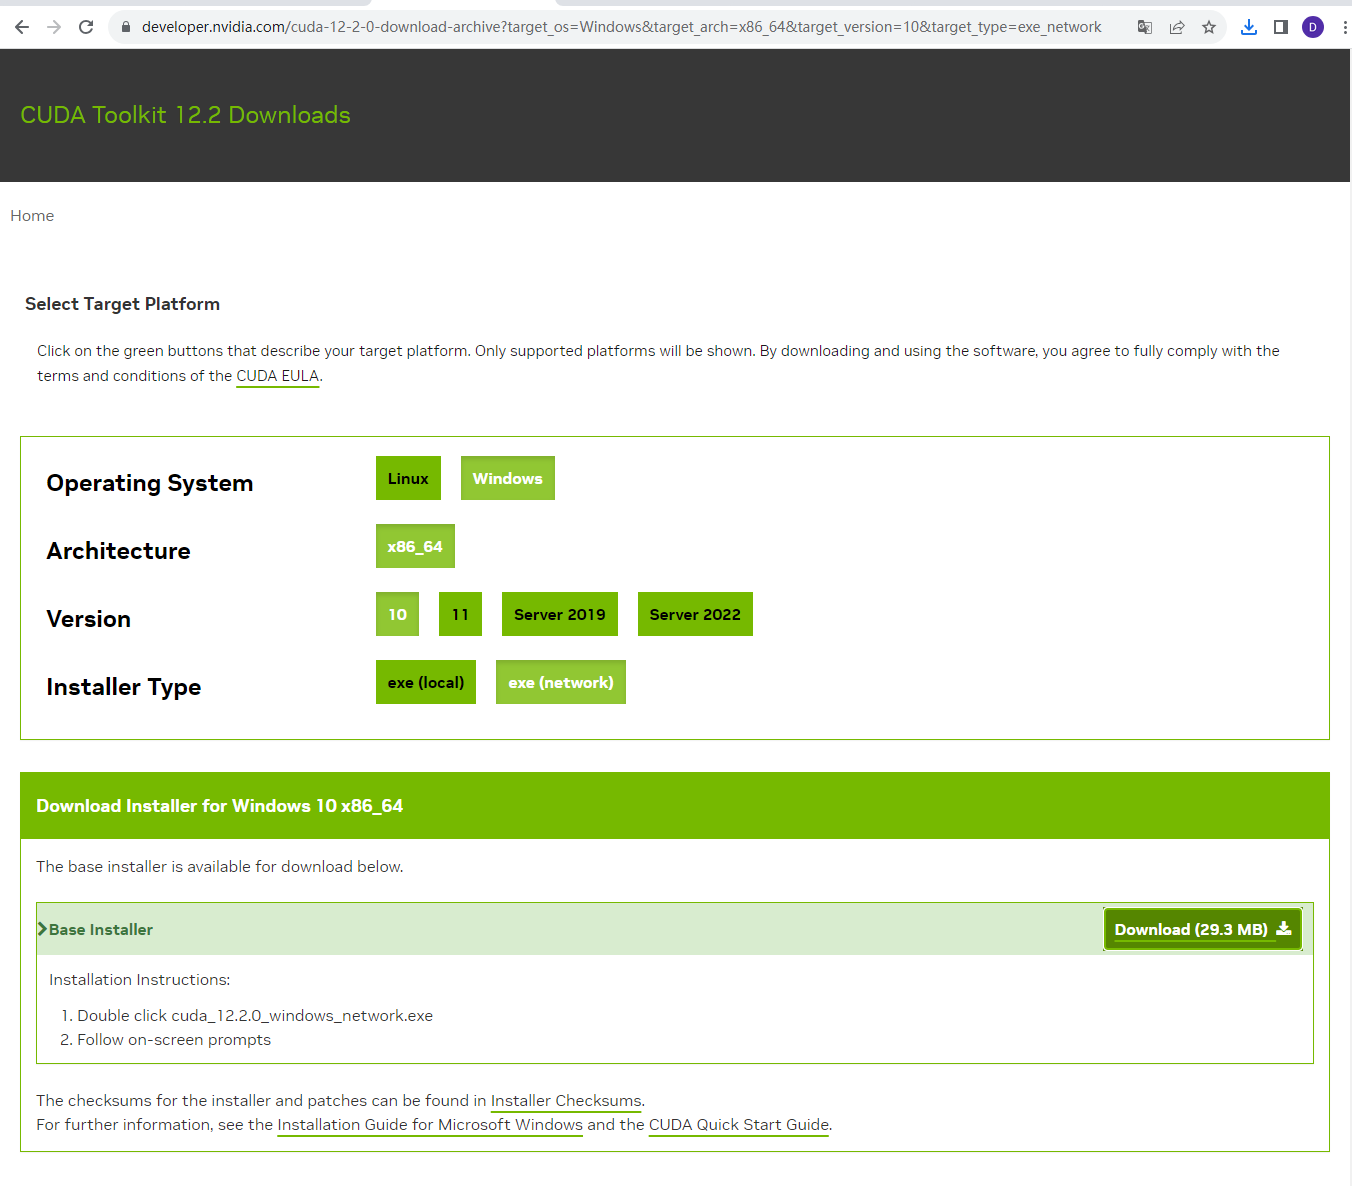Viewport: 1352px width, 1186px height.
Task: Click base installer available text
Action: click(x=220, y=867)
